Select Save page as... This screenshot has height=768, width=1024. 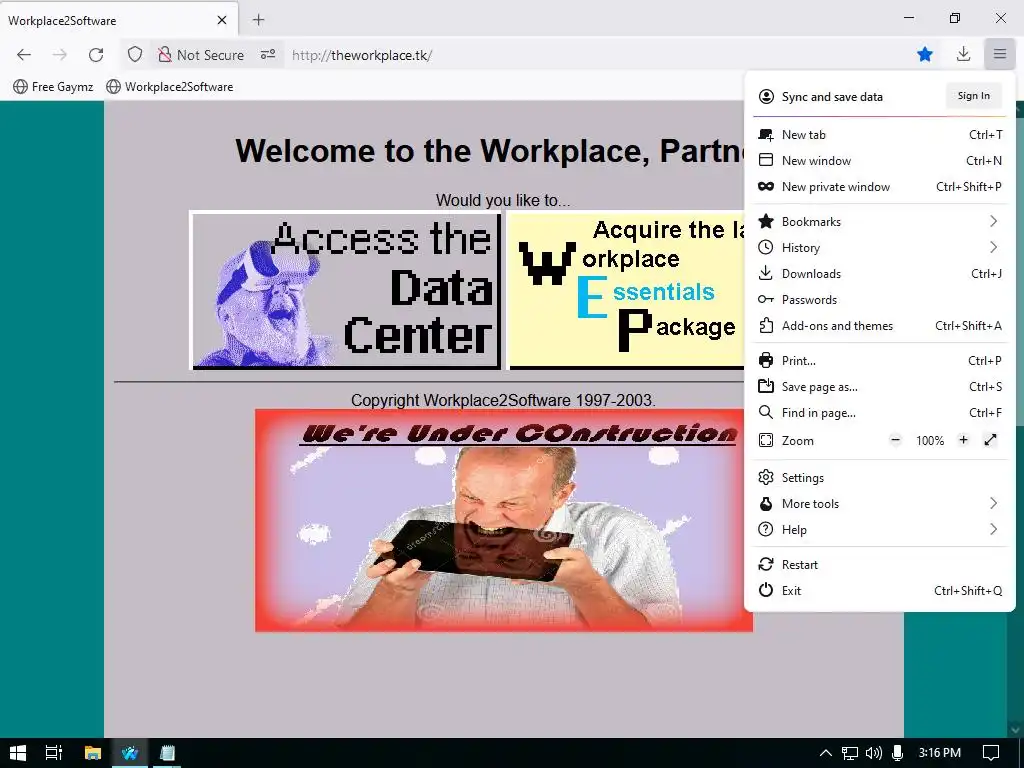point(880,387)
